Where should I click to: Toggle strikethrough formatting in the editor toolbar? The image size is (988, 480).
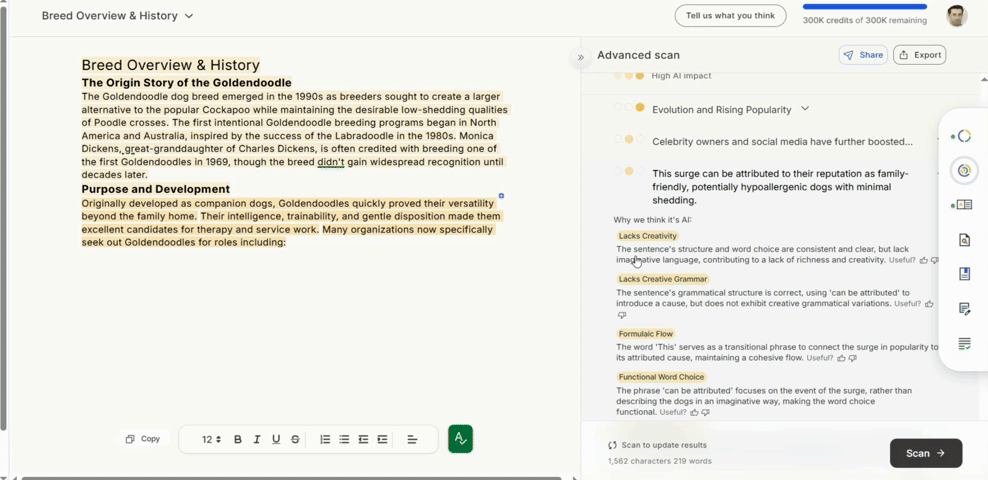tap(295, 440)
